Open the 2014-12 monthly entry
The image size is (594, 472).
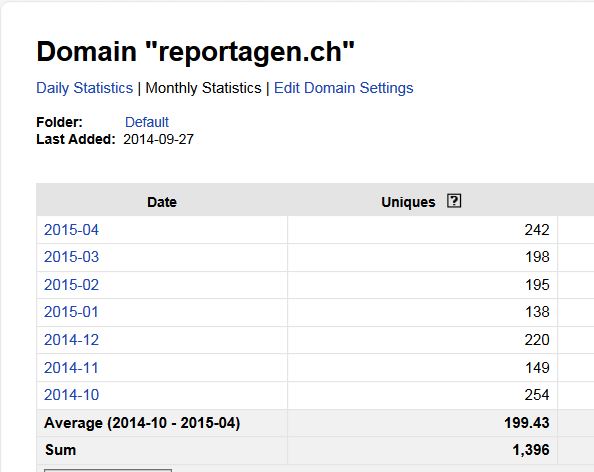71,340
